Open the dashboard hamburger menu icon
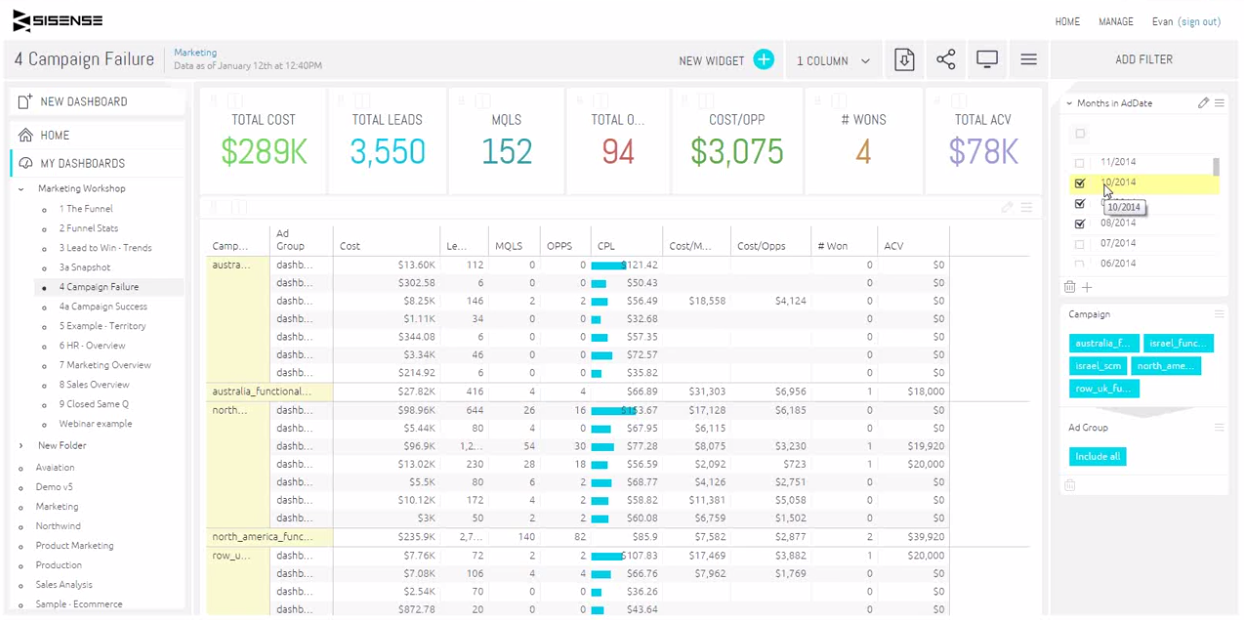Viewport: 1244px width, 620px height. click(x=1028, y=60)
